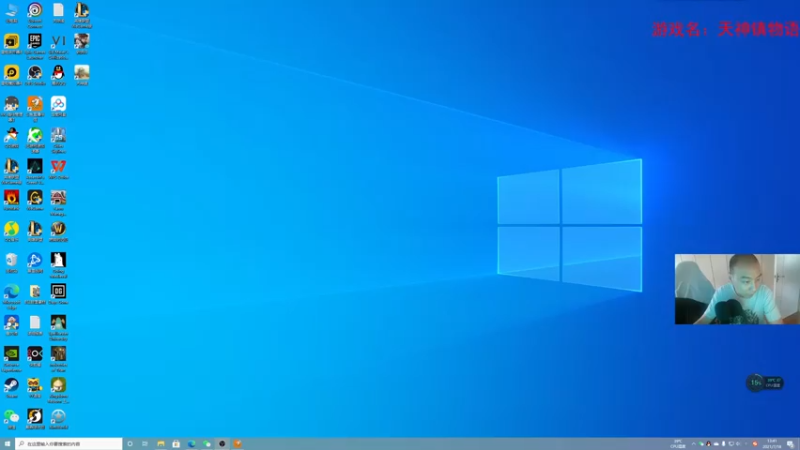The height and width of the screenshot is (450, 800).
Task: Open the orange app on the taskbar
Action: [x=237, y=444]
